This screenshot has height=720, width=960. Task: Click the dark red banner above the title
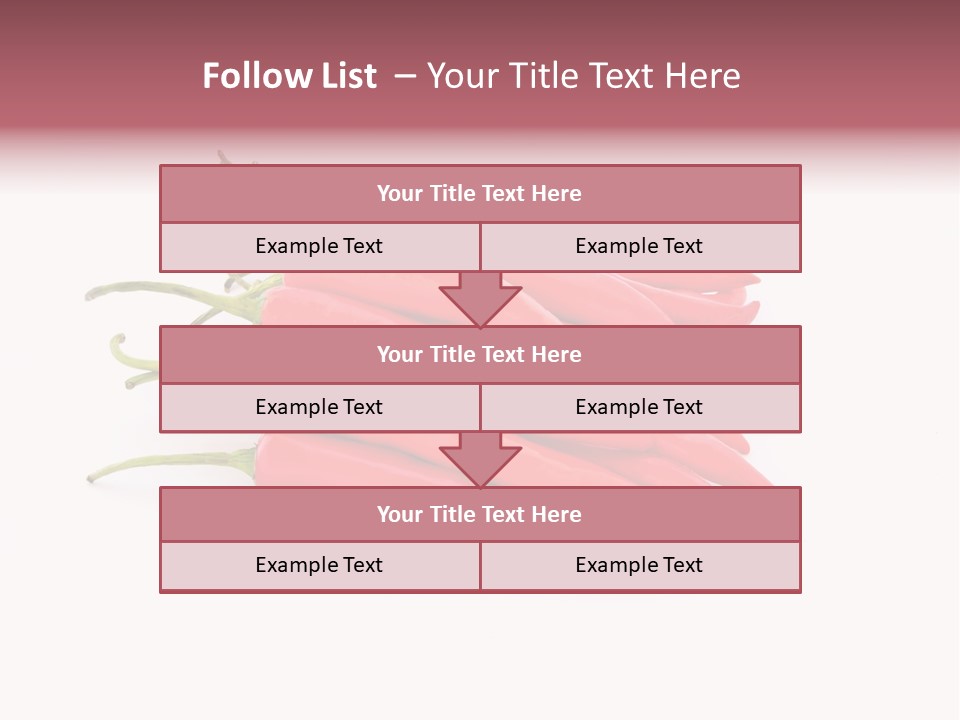tap(480, 22)
